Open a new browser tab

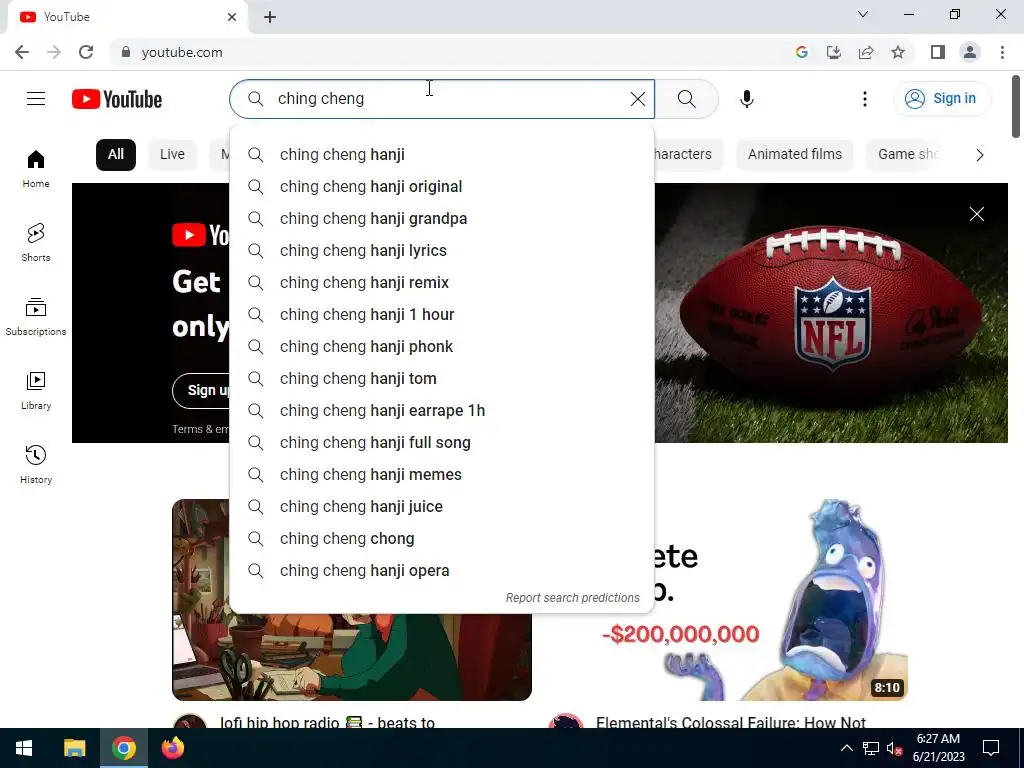[270, 17]
